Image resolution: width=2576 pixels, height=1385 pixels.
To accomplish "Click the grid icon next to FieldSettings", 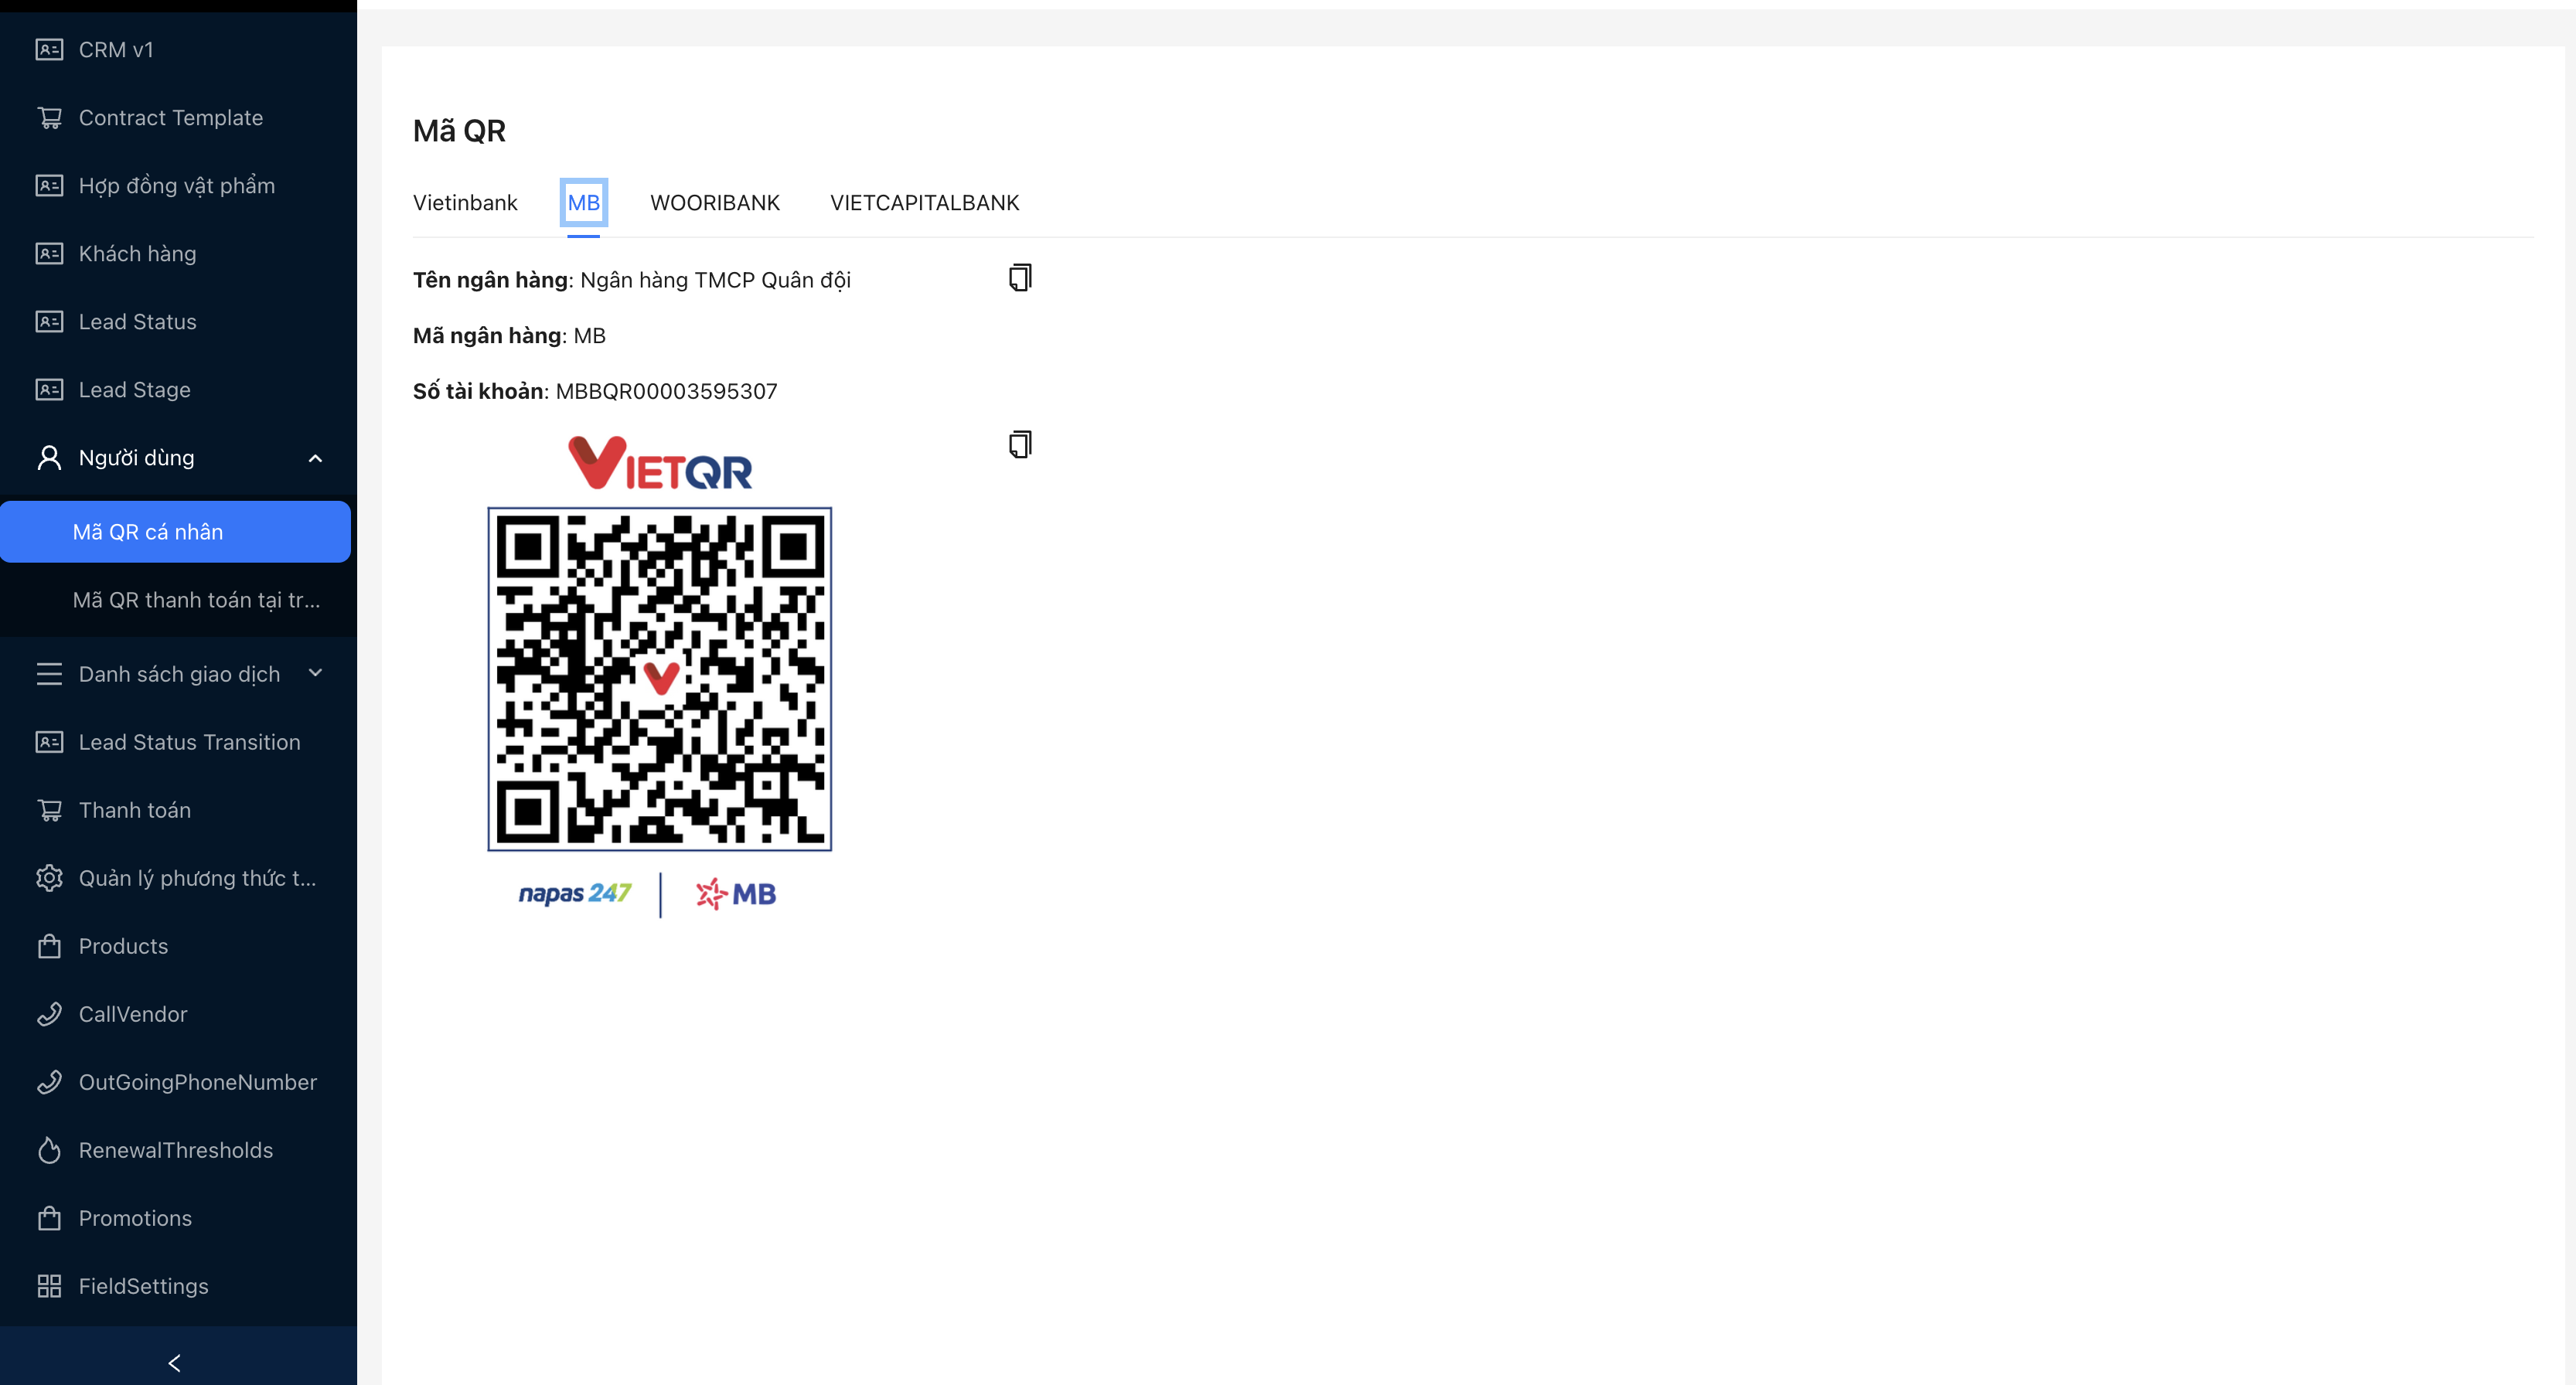I will pyautogui.click(x=49, y=1286).
